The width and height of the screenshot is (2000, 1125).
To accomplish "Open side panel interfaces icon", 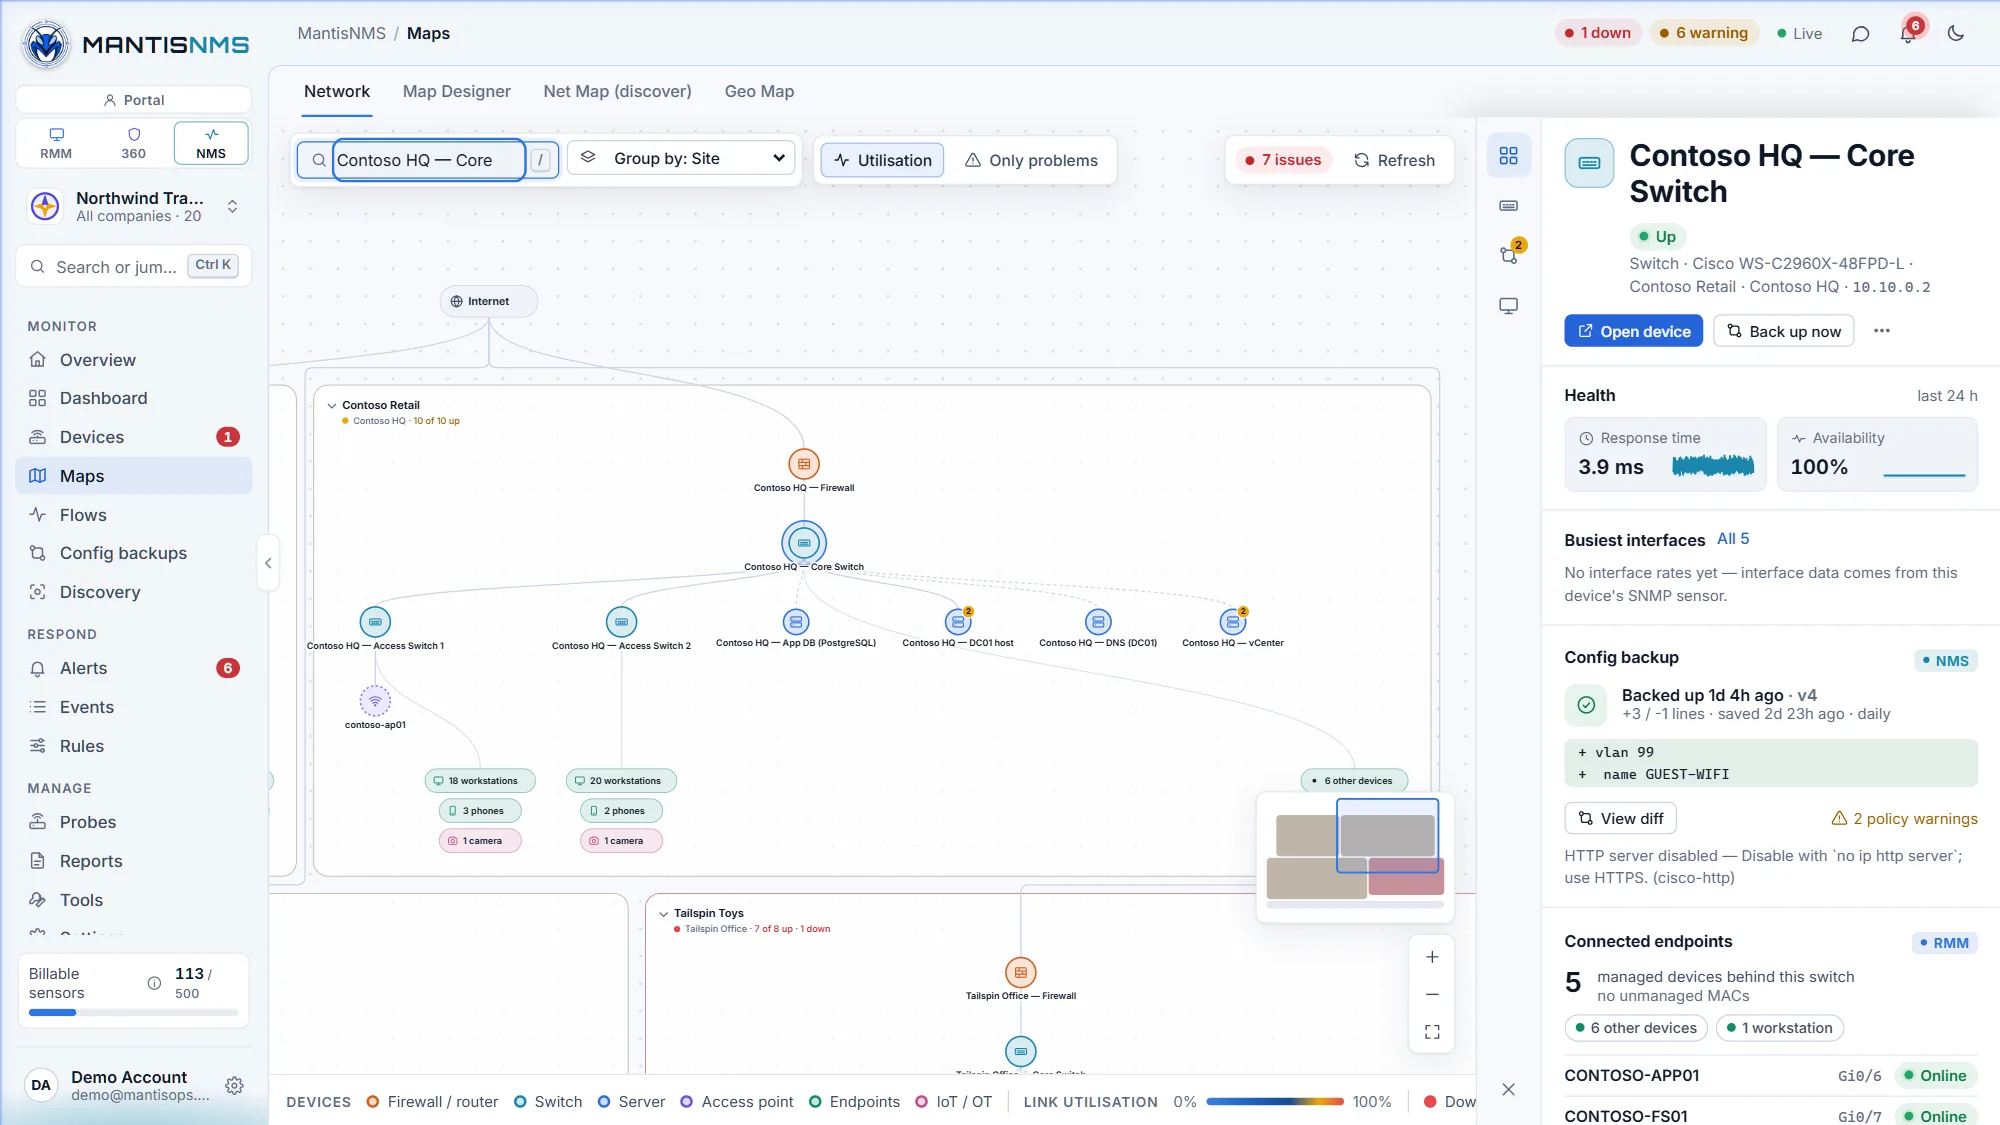I will click(1508, 205).
